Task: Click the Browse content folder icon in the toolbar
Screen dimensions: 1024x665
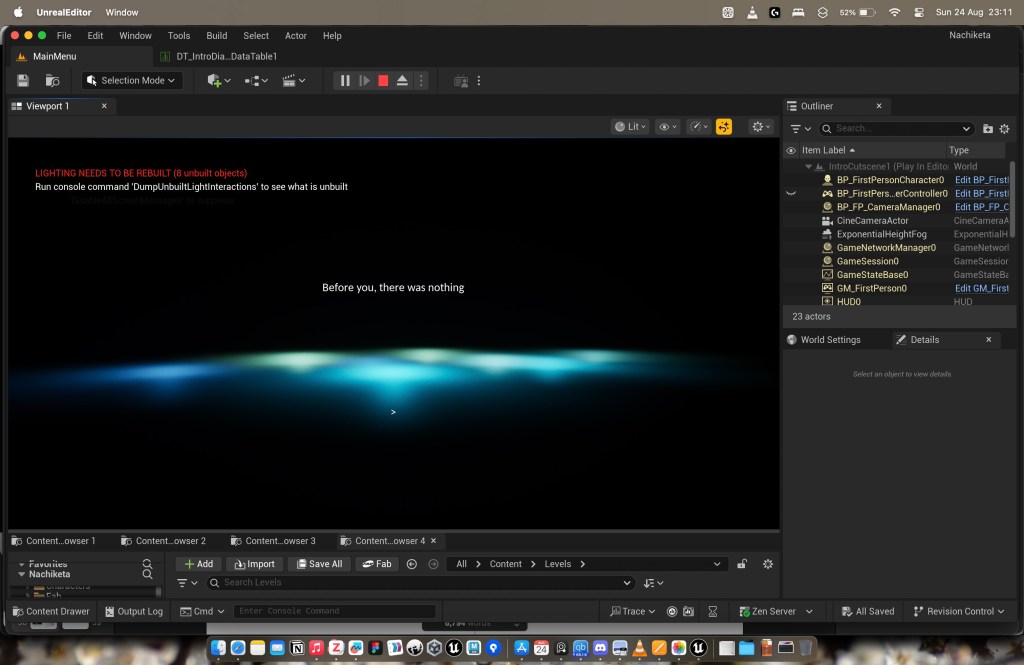Action: (53, 81)
